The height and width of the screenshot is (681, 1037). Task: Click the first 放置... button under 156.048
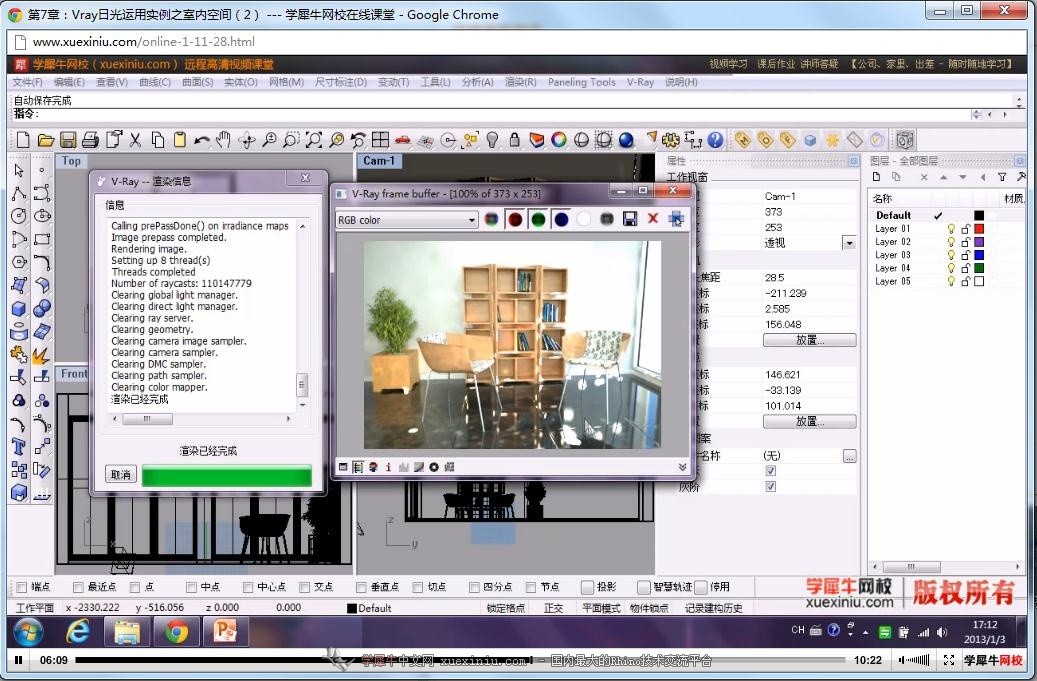coord(809,340)
